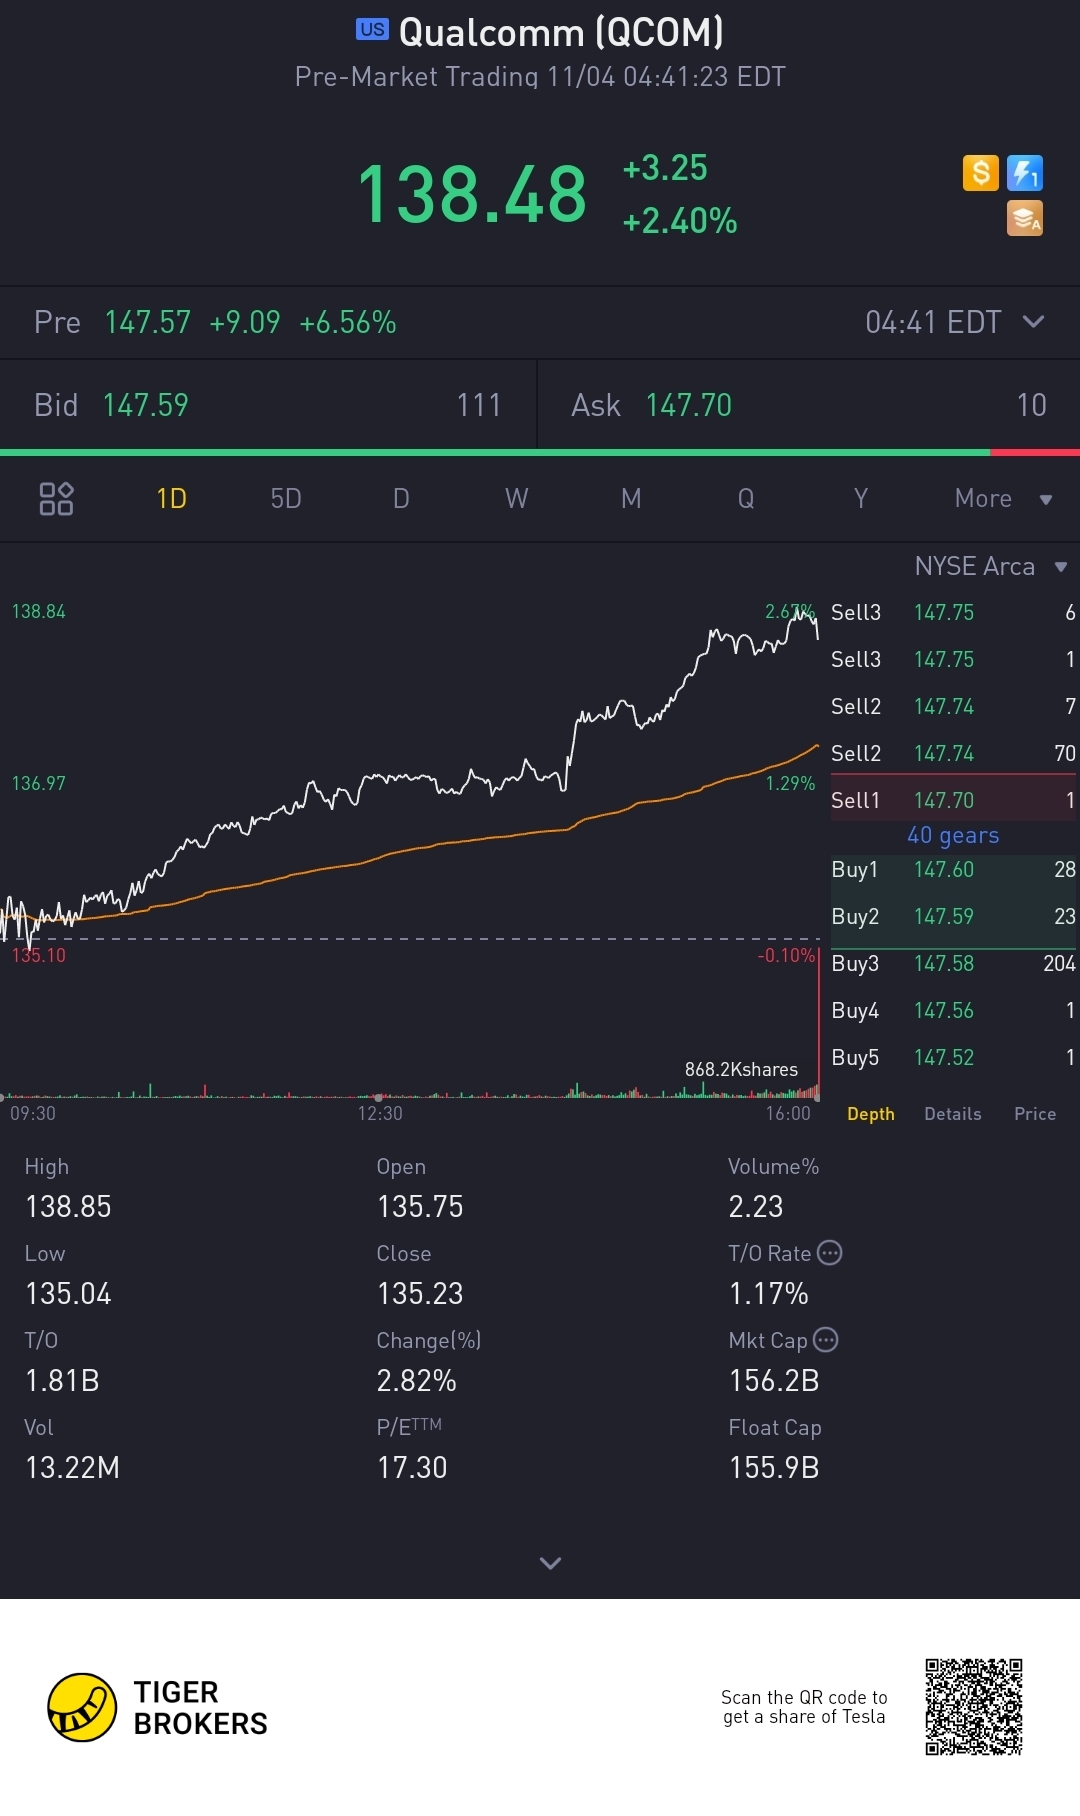
Task: Tap the blue lightning quick-trade icon
Action: [x=1025, y=173]
